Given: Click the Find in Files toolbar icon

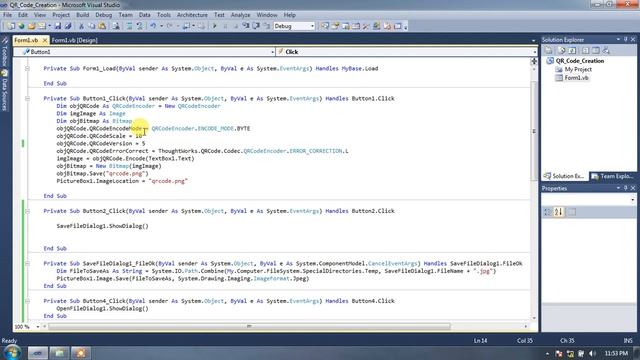Looking at the screenshot, I should (x=116, y=26).
